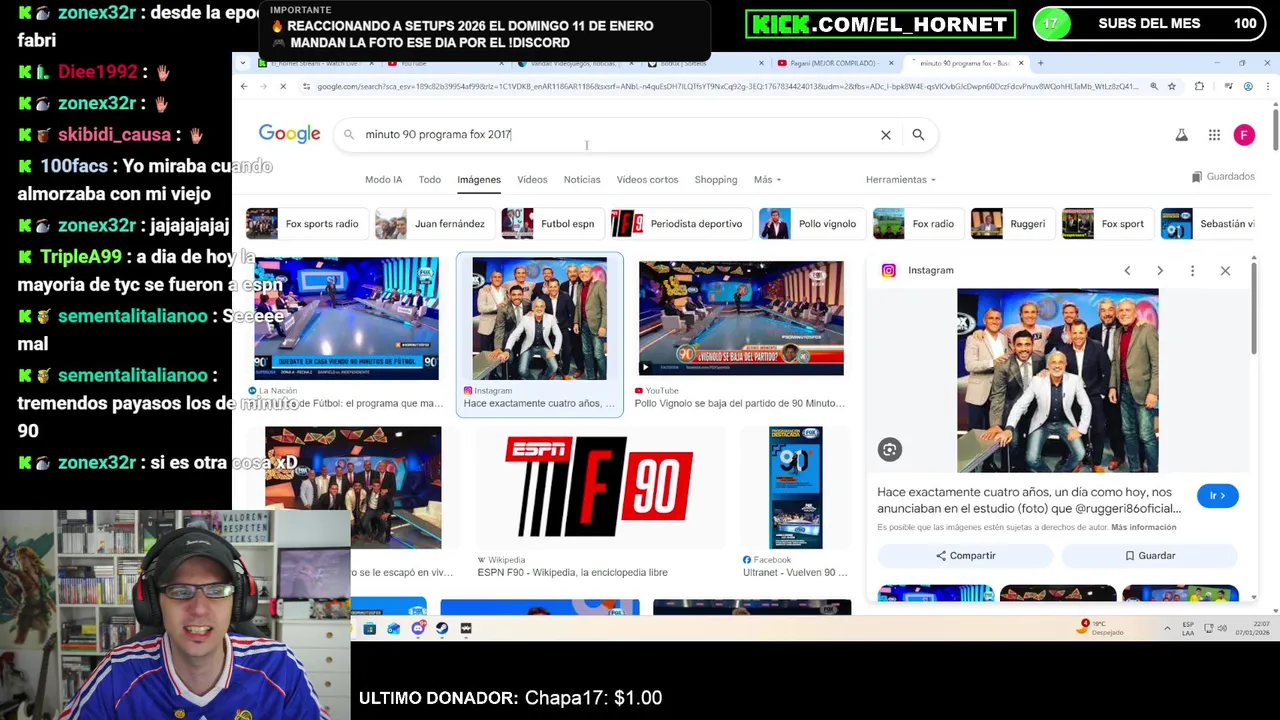Open Instagram result caption Hace exactamente cuatro años

tap(539, 403)
